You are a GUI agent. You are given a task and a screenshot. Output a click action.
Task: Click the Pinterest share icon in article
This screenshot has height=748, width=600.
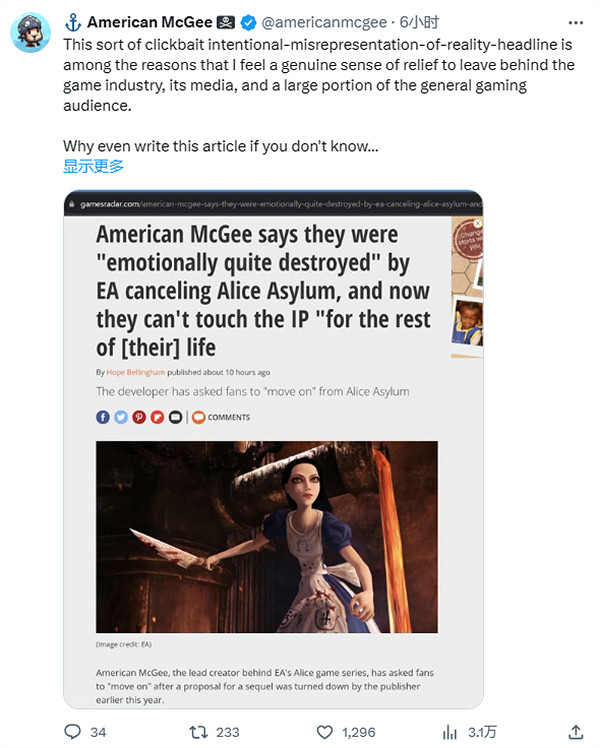pyautogui.click(x=139, y=417)
